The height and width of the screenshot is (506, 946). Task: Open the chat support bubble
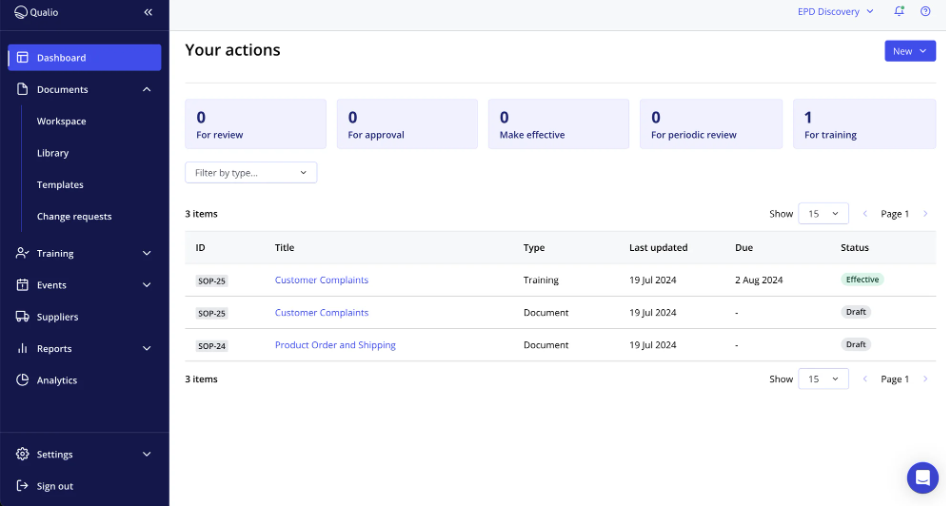pos(922,478)
